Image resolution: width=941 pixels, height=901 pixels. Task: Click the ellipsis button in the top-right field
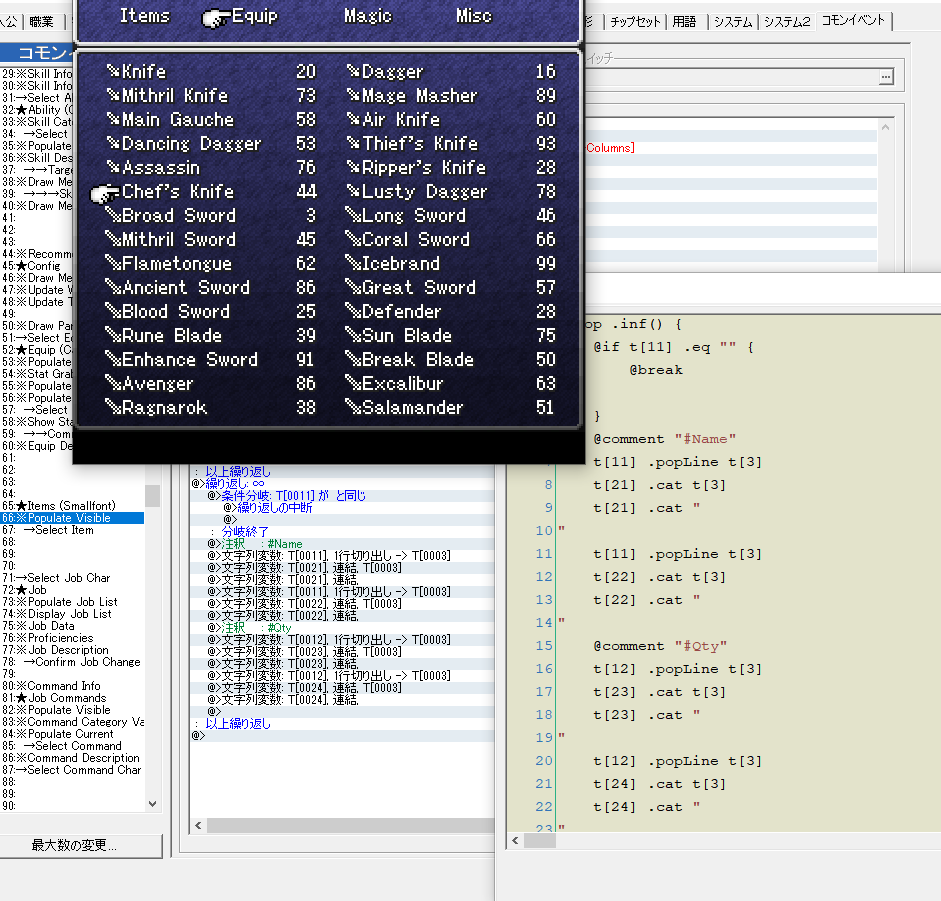[885, 77]
